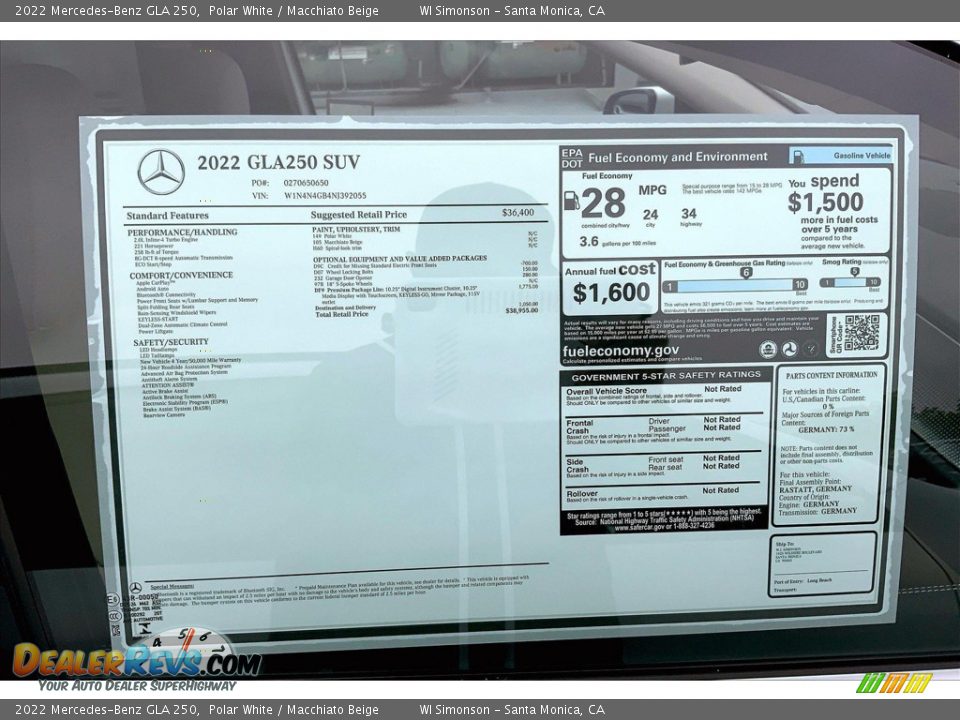Click 'GOVERNMENT 5-STAR SAFETY RATINGS' header
This screenshot has height=720, width=960.
(x=666, y=377)
